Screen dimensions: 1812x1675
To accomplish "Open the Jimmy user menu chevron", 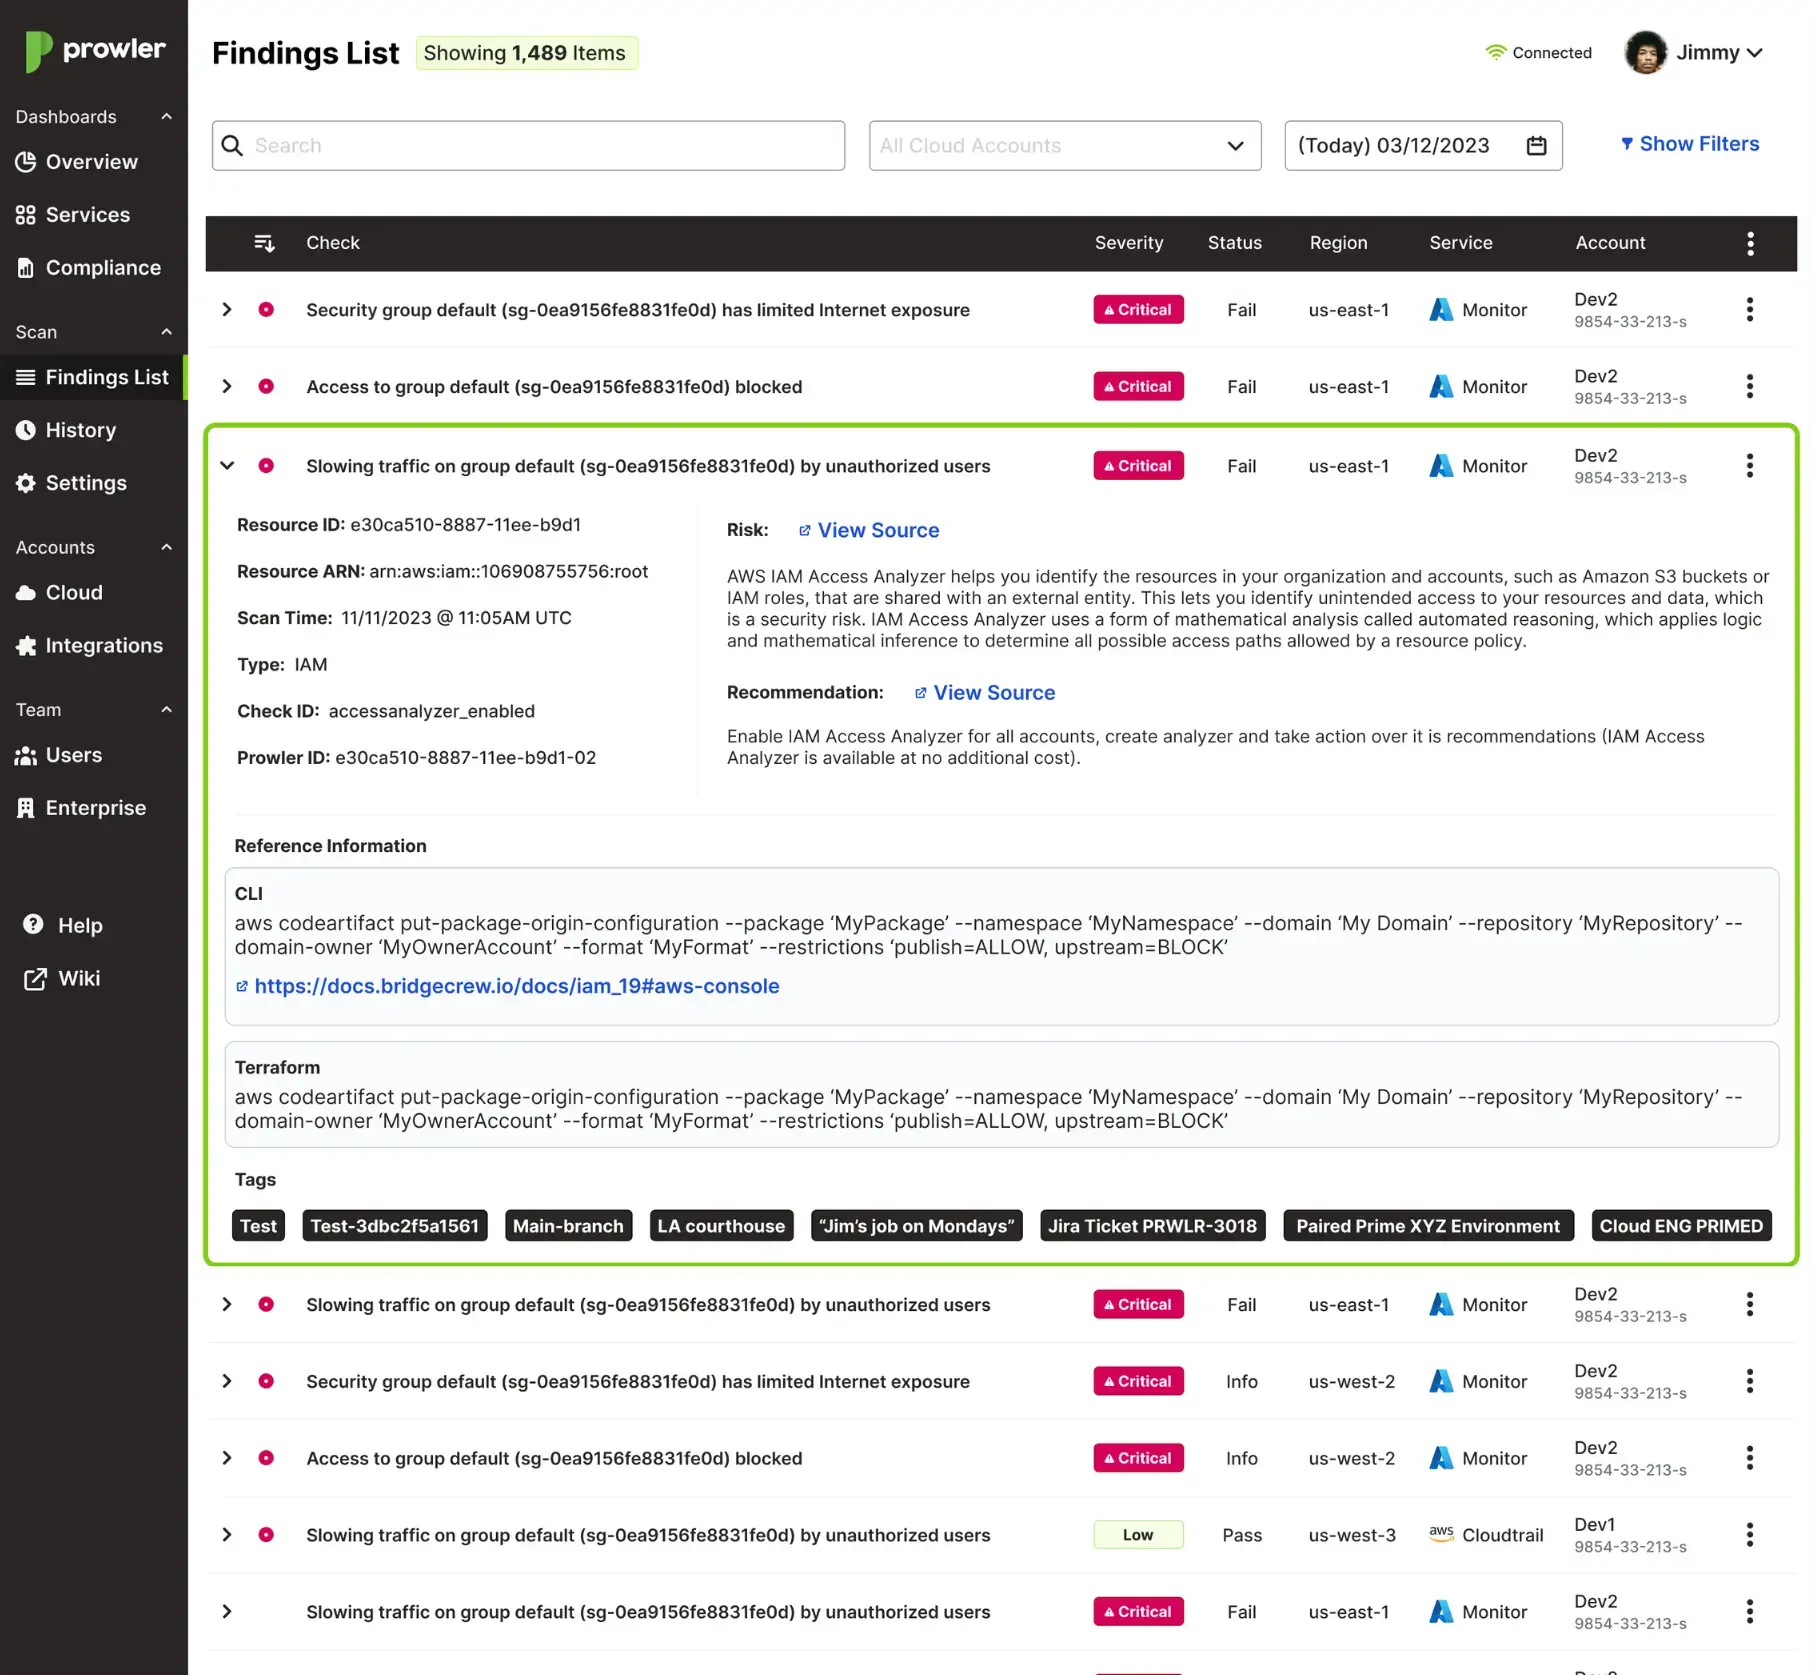I will click(x=1754, y=53).
